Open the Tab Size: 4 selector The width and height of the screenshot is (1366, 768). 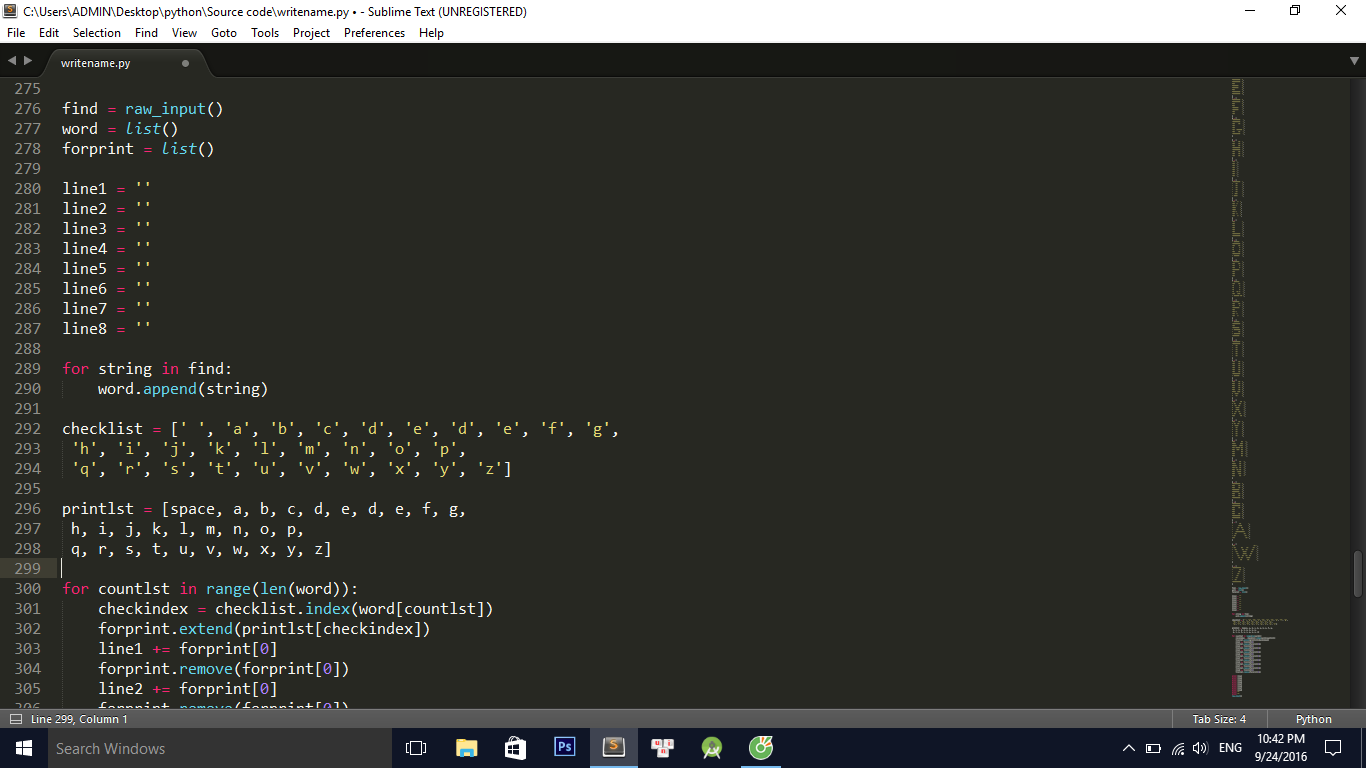(x=1218, y=719)
